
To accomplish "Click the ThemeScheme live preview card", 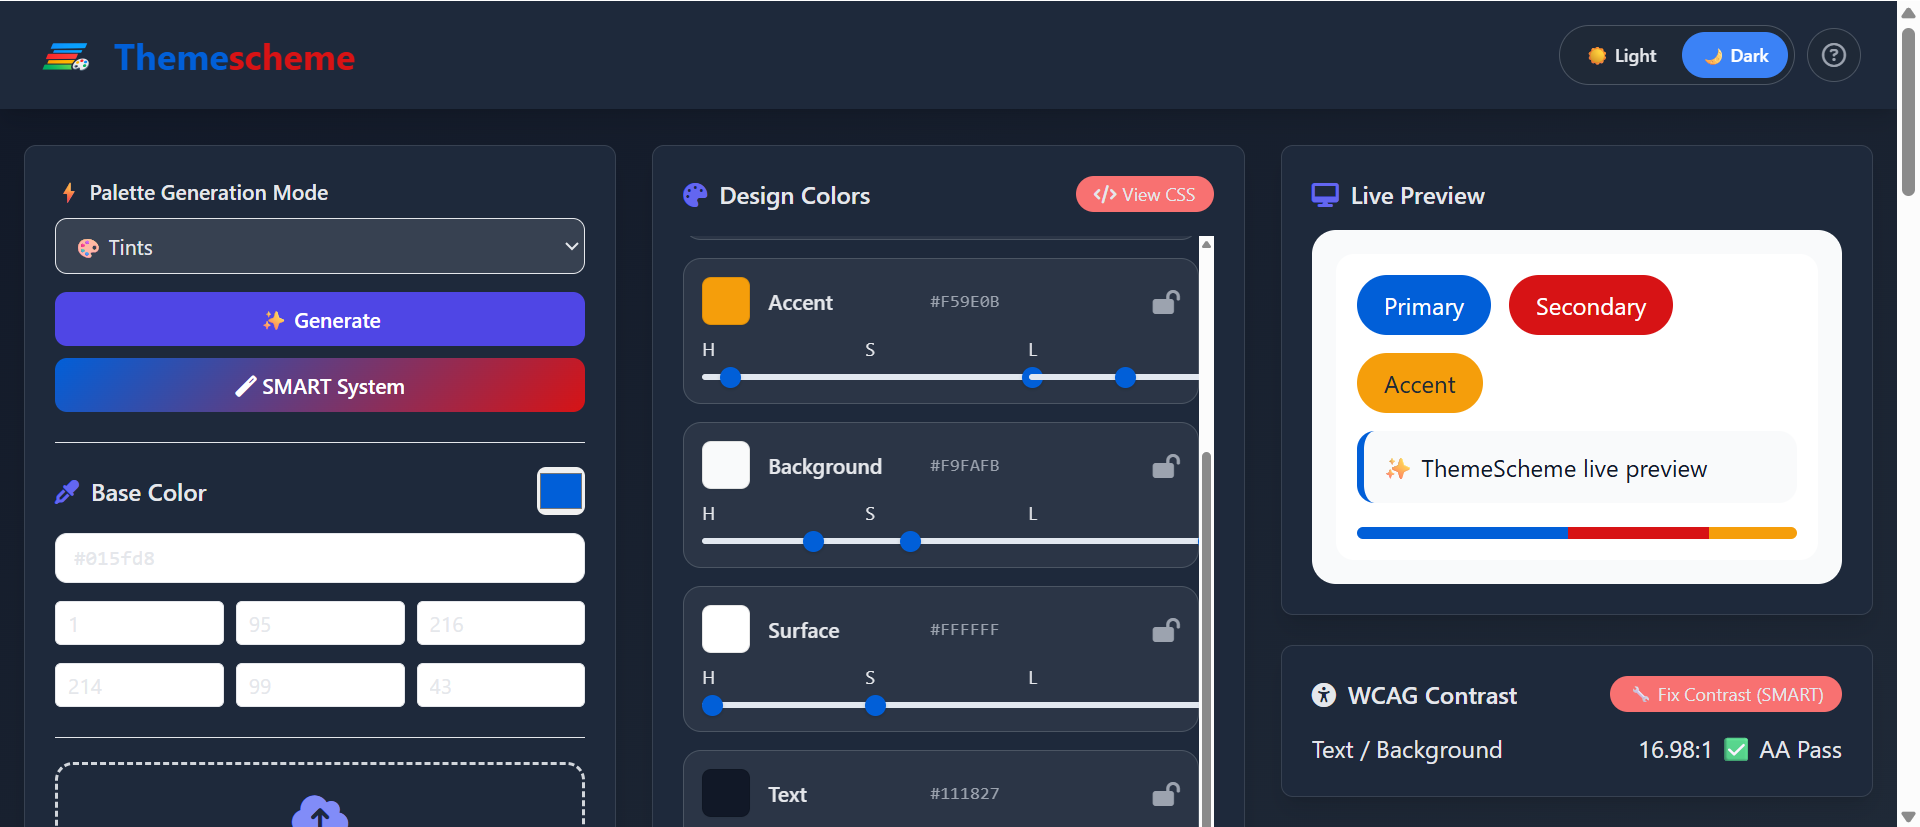I will pos(1577,467).
